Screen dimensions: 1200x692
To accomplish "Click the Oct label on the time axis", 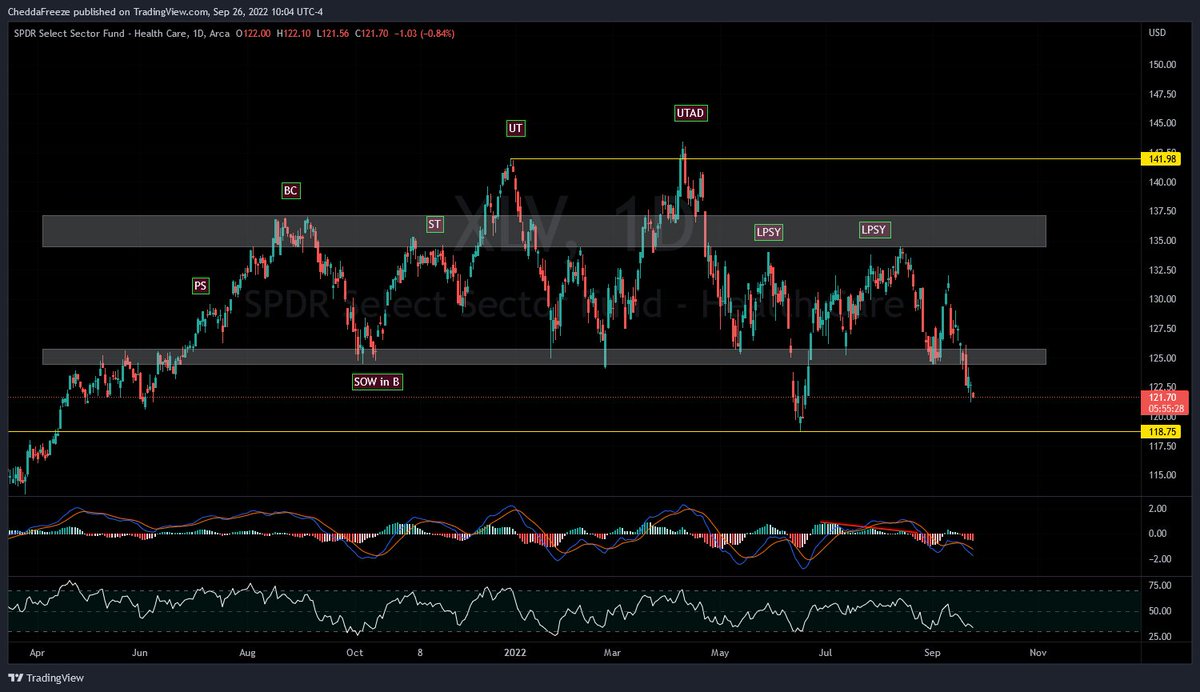I will (354, 652).
